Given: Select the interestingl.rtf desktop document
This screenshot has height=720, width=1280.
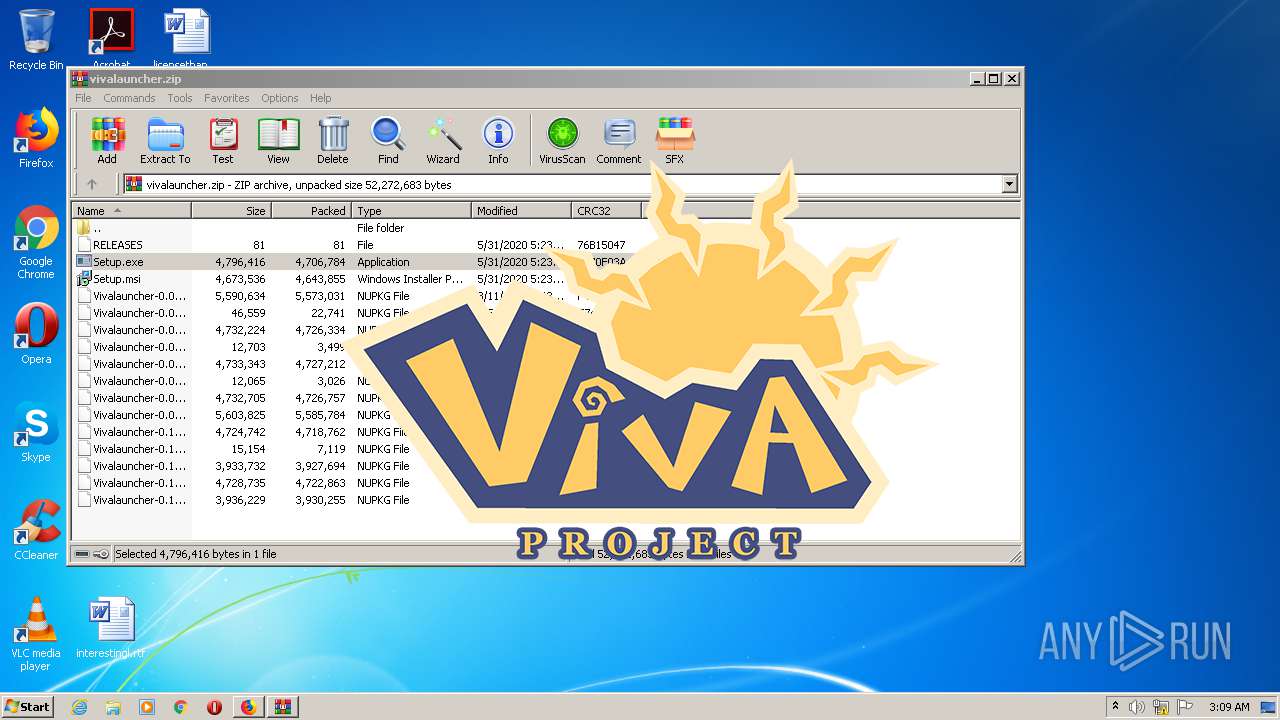Looking at the screenshot, I should point(110,628).
